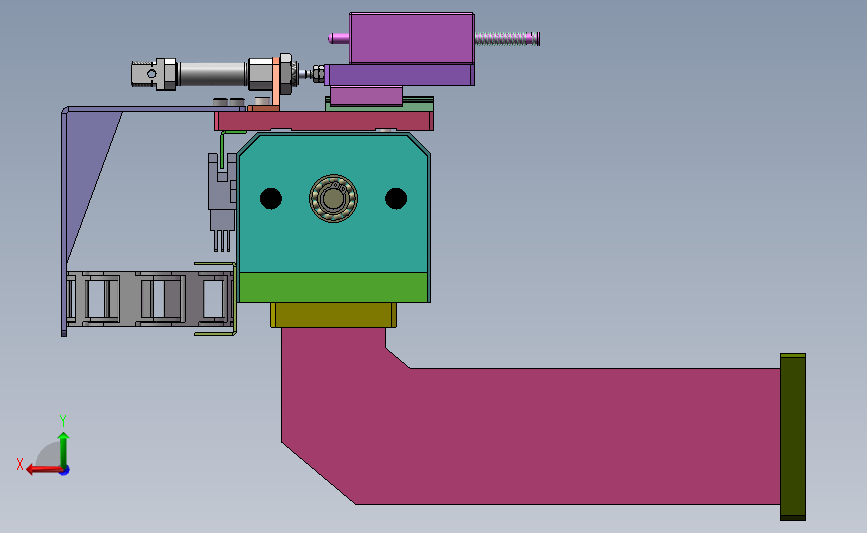Click the "Y" triad label
This screenshot has width=867, height=533.
(x=63, y=421)
